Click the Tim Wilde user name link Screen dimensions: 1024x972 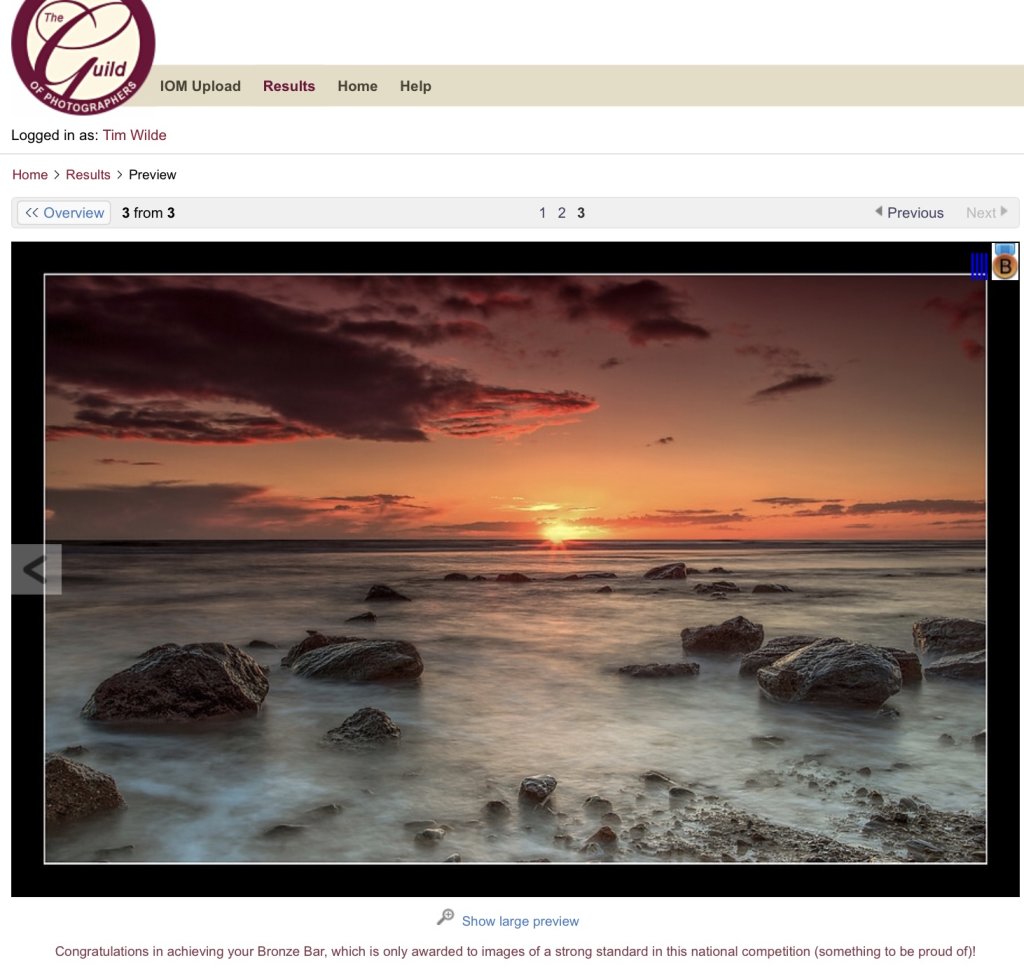tap(135, 135)
